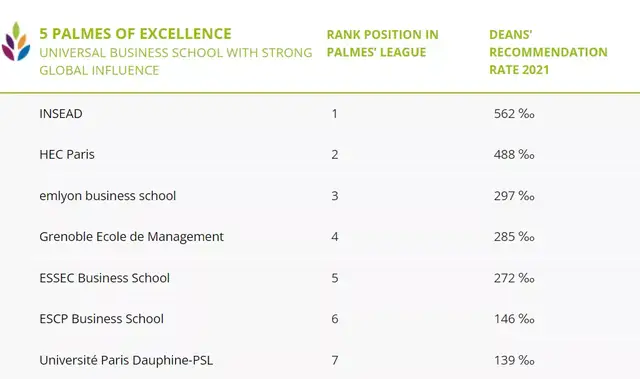Click the 297 ‰ rate for emlyon
This screenshot has height=379, width=640.
click(x=514, y=196)
